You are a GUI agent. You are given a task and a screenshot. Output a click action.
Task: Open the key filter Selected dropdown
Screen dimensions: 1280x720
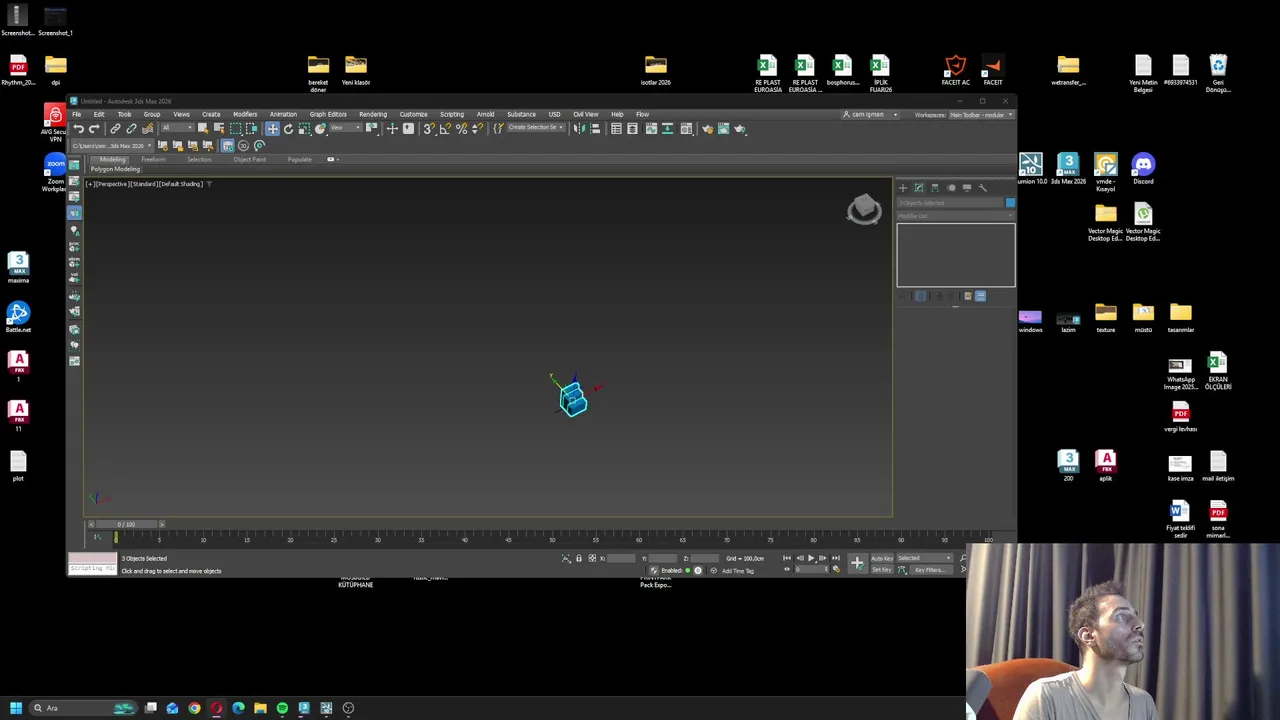(925, 558)
